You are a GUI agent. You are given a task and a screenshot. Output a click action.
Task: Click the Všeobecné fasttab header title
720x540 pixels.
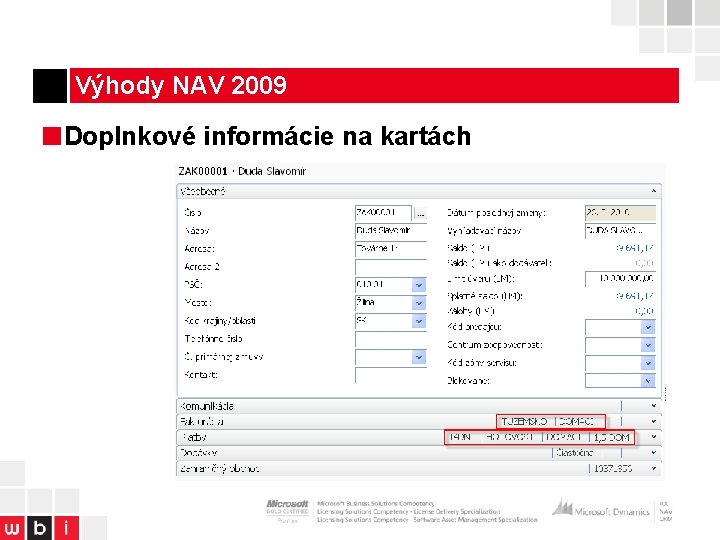click(202, 191)
